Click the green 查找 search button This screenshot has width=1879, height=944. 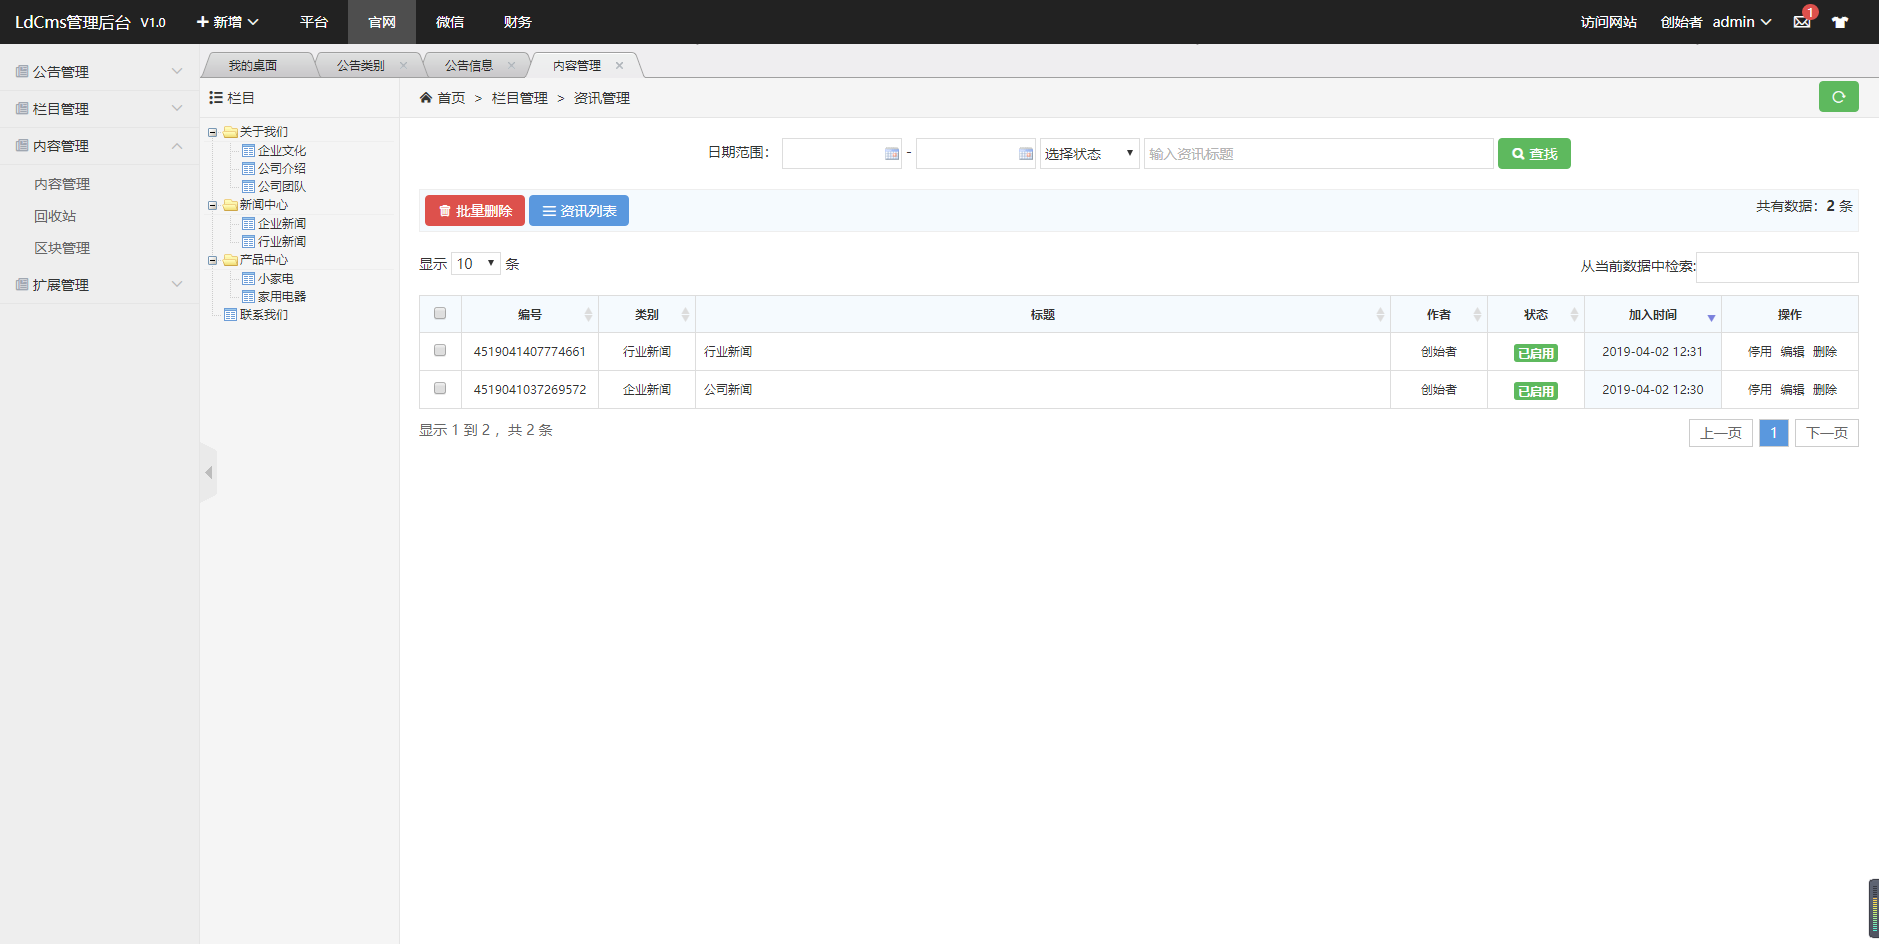[1534, 154]
